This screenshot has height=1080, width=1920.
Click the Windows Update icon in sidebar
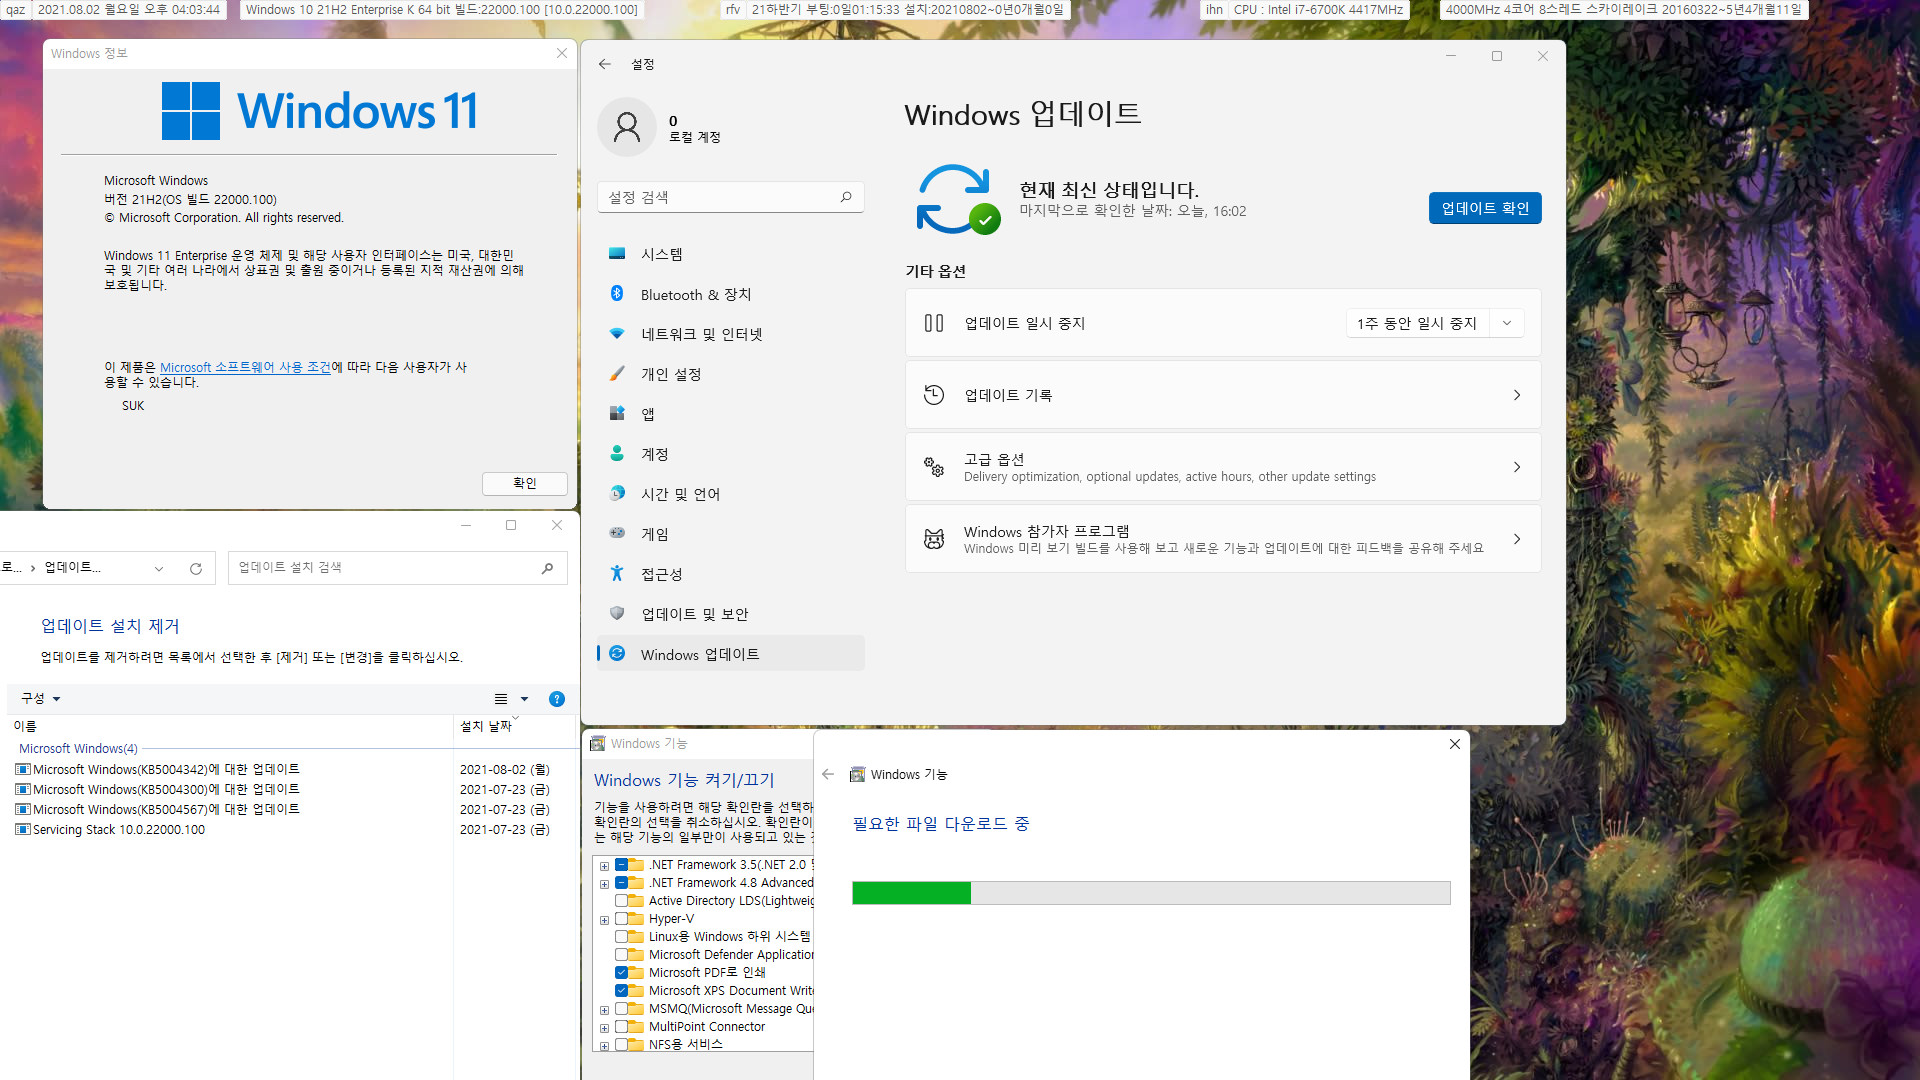tap(616, 653)
